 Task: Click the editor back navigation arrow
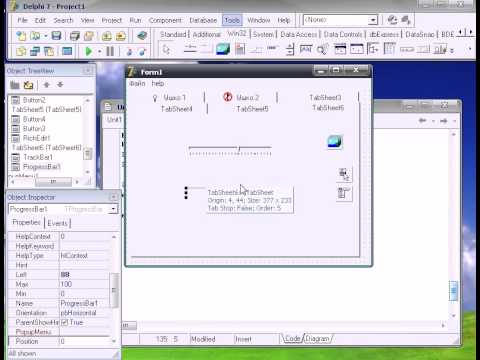(x=423, y=121)
